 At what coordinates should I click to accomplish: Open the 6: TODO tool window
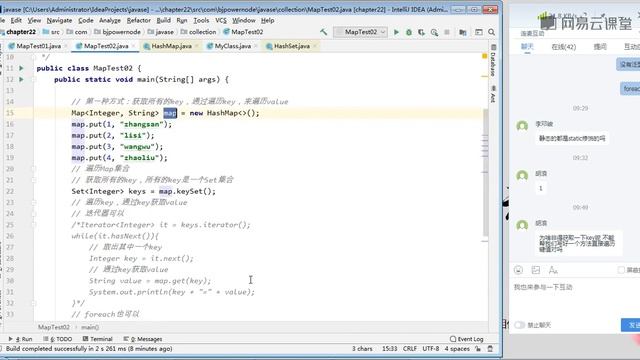58,339
